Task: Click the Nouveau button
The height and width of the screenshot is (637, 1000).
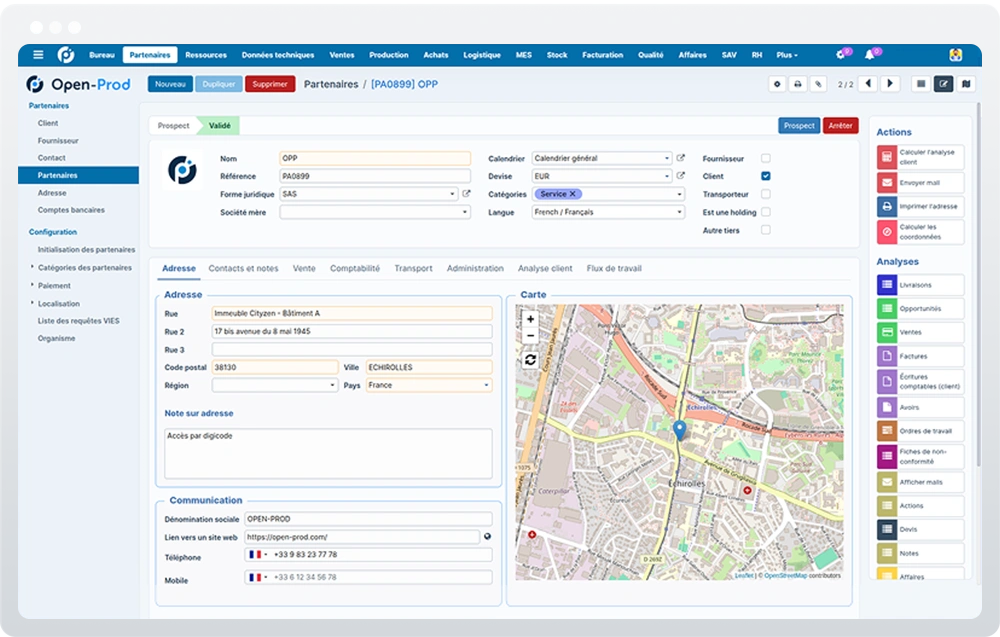Action: pyautogui.click(x=170, y=84)
